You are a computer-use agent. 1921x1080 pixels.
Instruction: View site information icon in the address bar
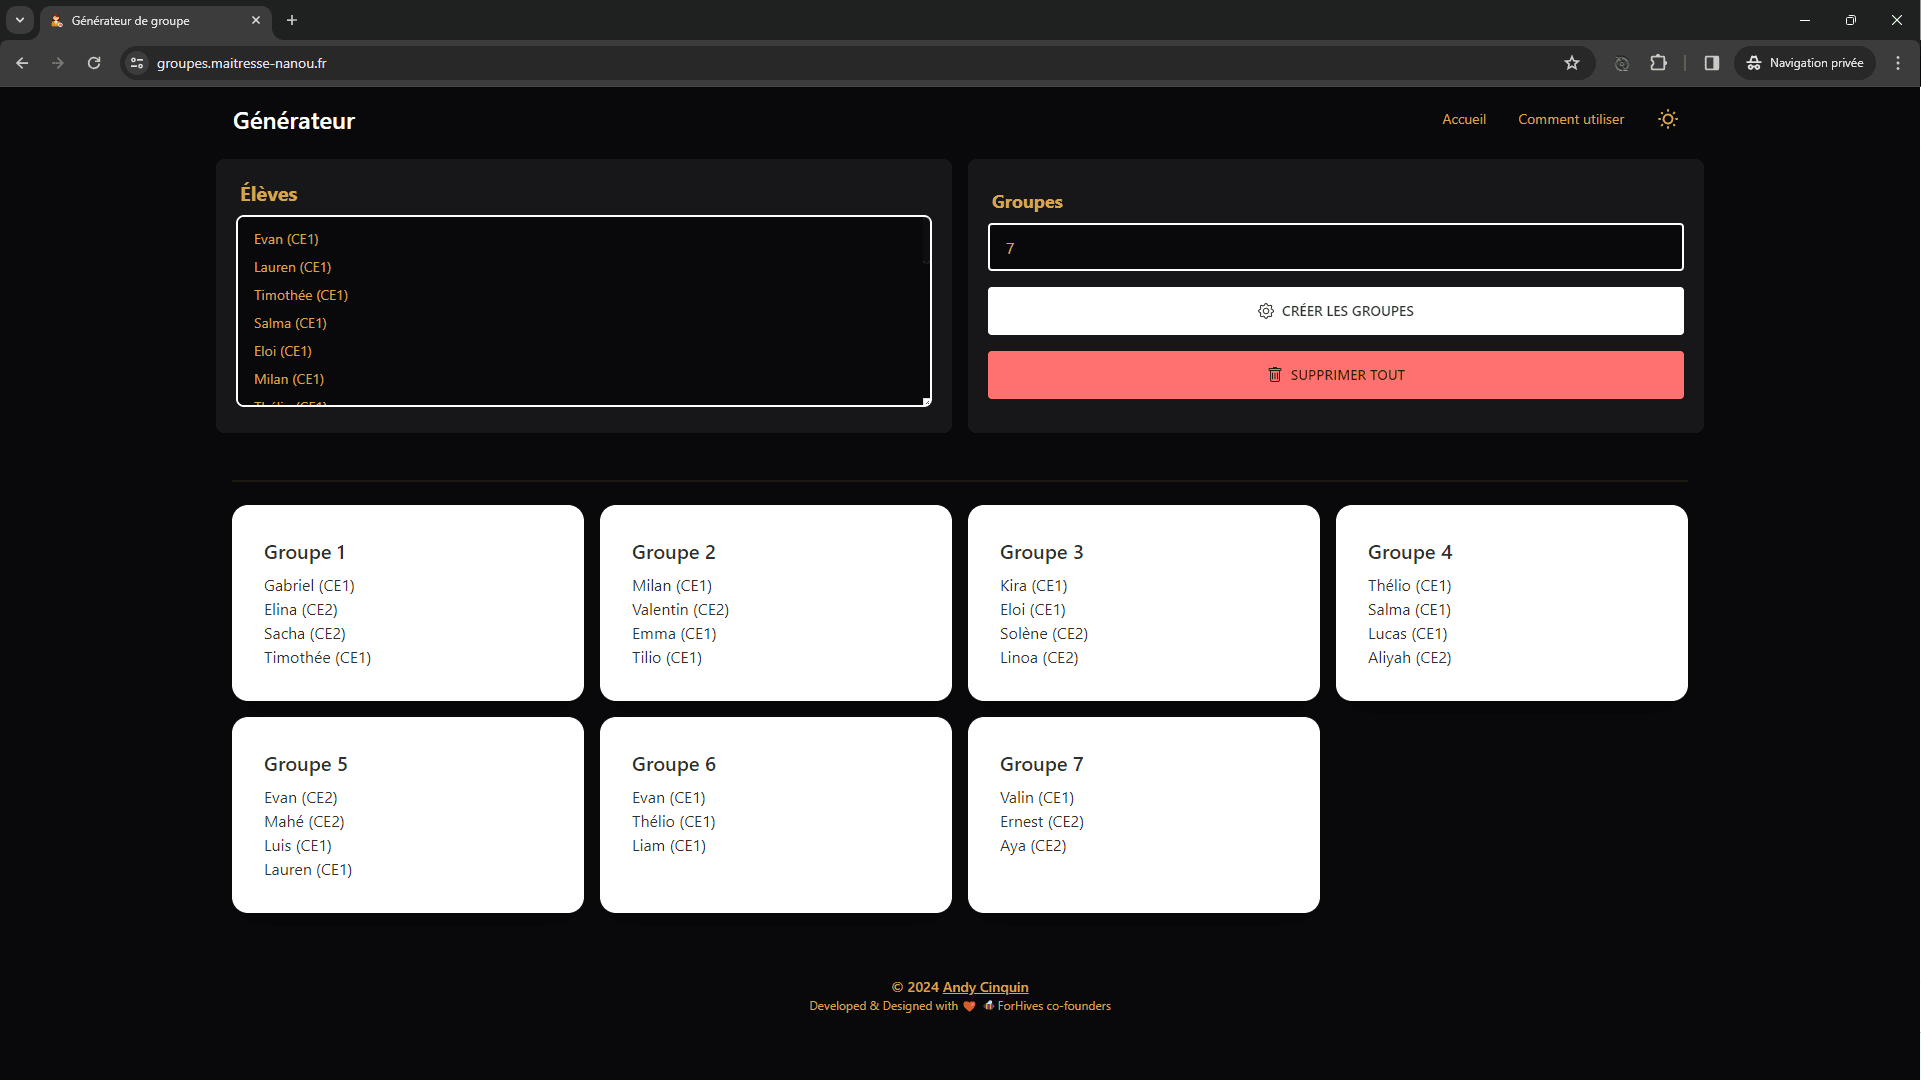[137, 63]
